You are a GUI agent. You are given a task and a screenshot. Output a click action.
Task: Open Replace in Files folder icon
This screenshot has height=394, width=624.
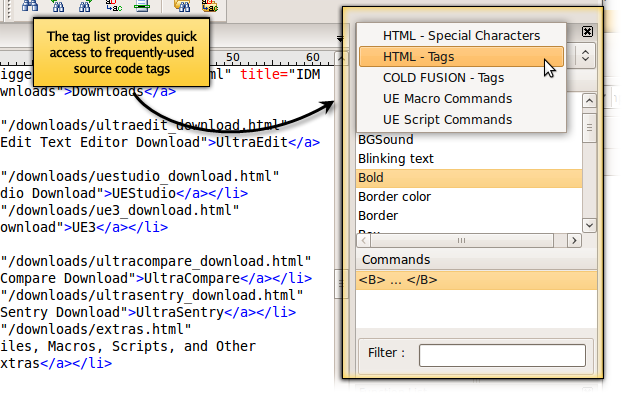[209, 6]
